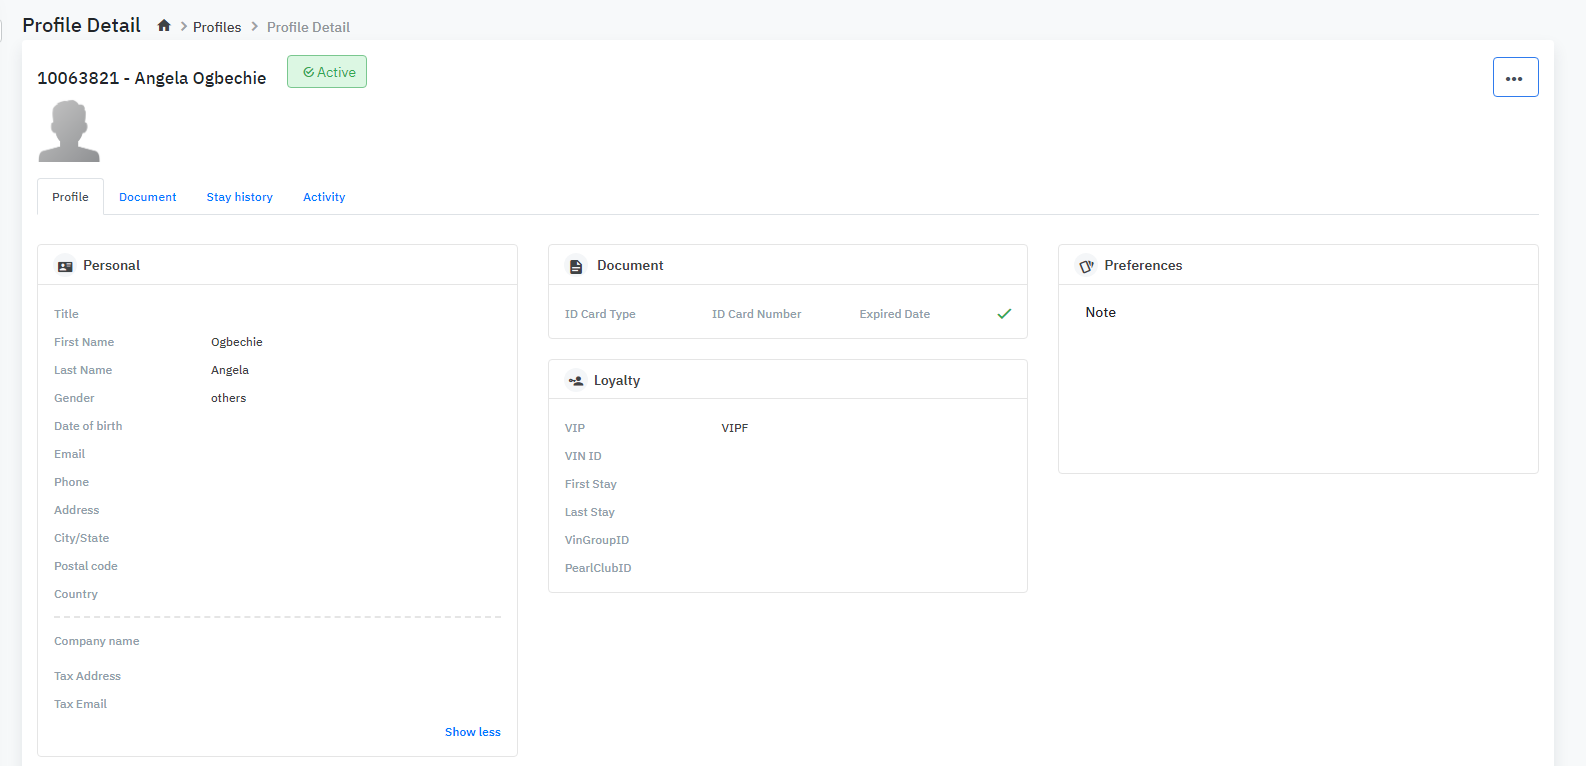Click the green Active status badge

pyautogui.click(x=327, y=72)
